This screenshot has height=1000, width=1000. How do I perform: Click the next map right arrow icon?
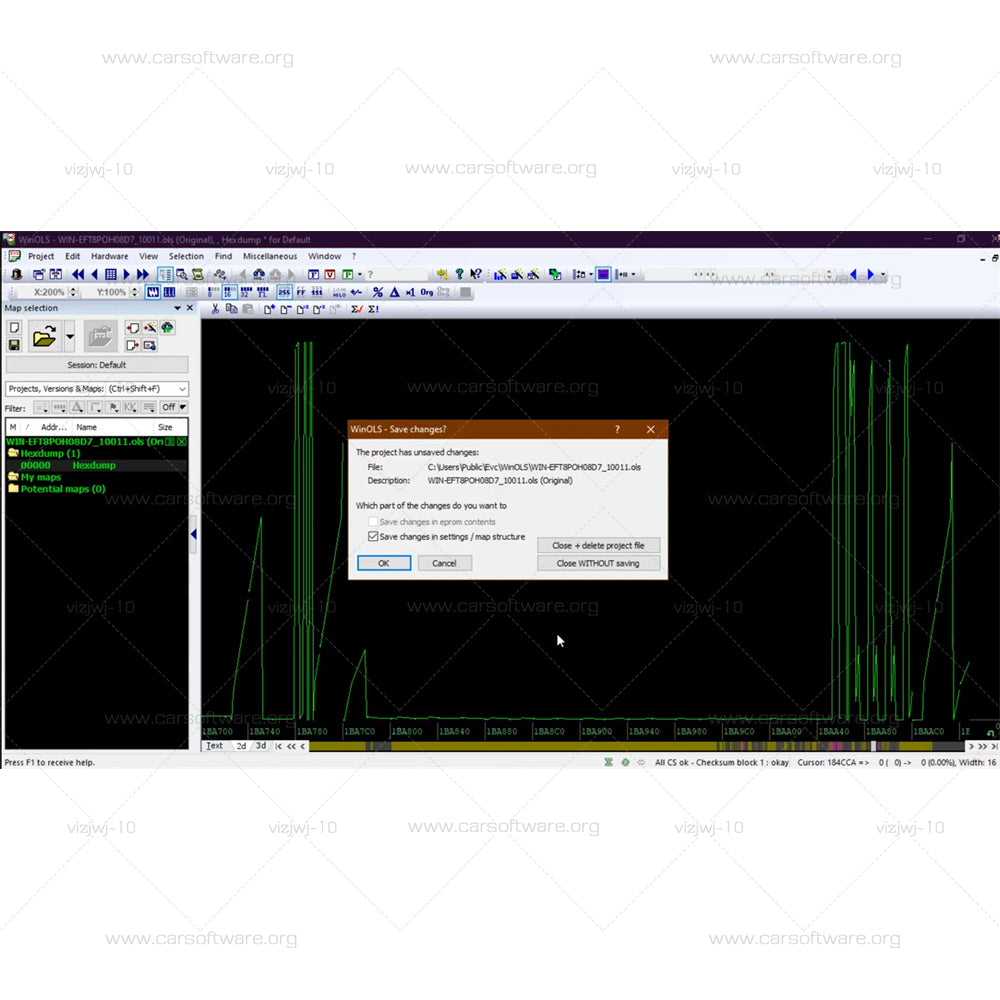tap(126, 274)
